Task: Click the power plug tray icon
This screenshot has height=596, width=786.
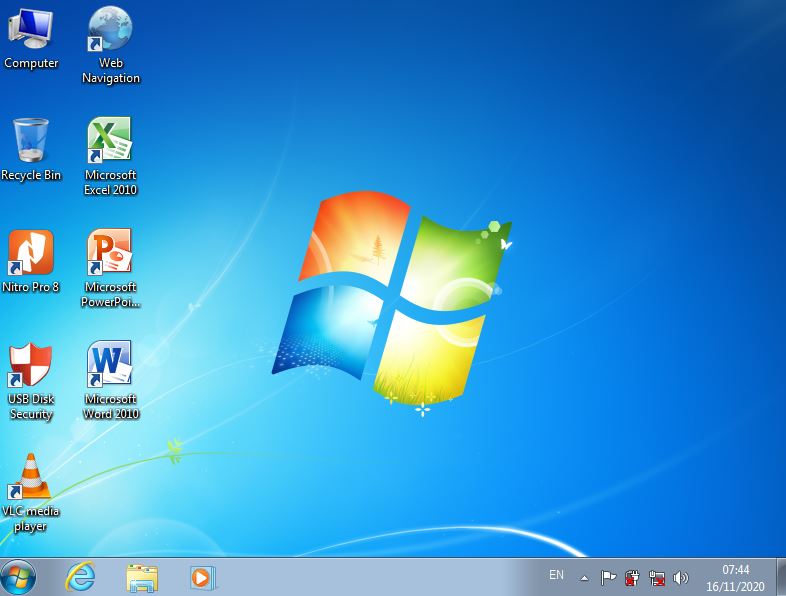Action: (632, 578)
